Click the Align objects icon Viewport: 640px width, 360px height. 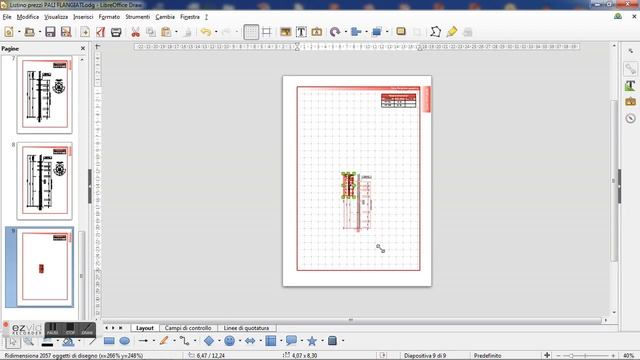tap(356, 32)
